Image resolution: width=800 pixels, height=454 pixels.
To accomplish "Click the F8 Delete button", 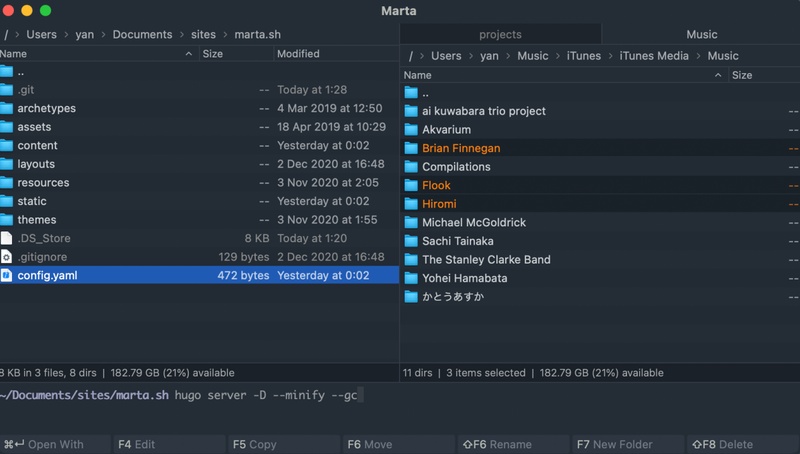I will [743, 444].
